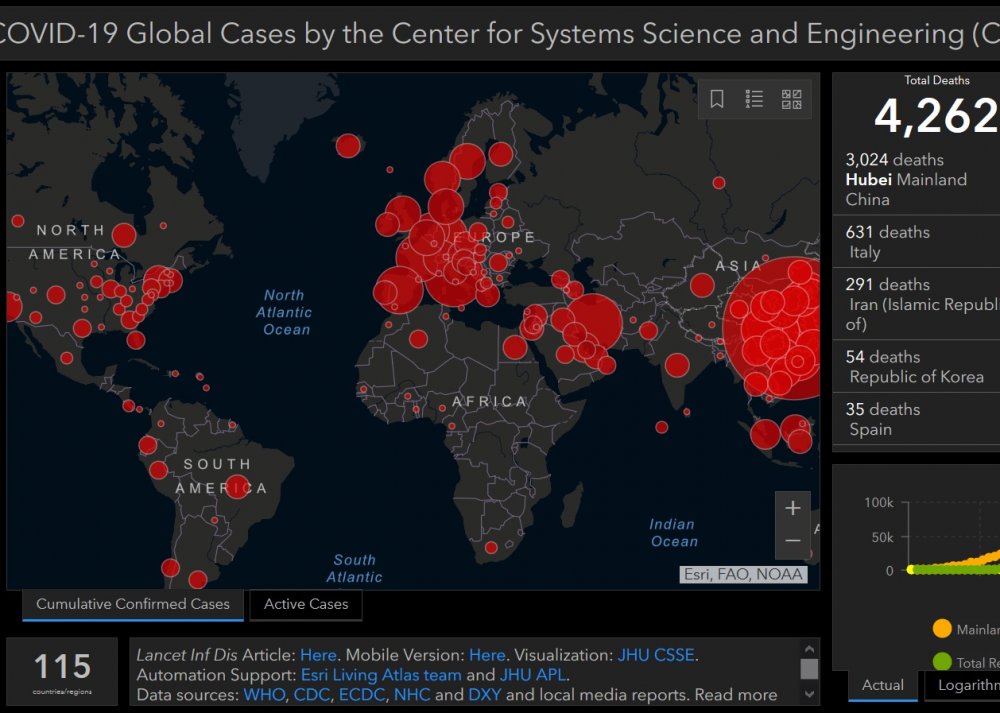This screenshot has width=1000, height=713.
Task: Show the map legend list icon
Action: pyautogui.click(x=754, y=99)
